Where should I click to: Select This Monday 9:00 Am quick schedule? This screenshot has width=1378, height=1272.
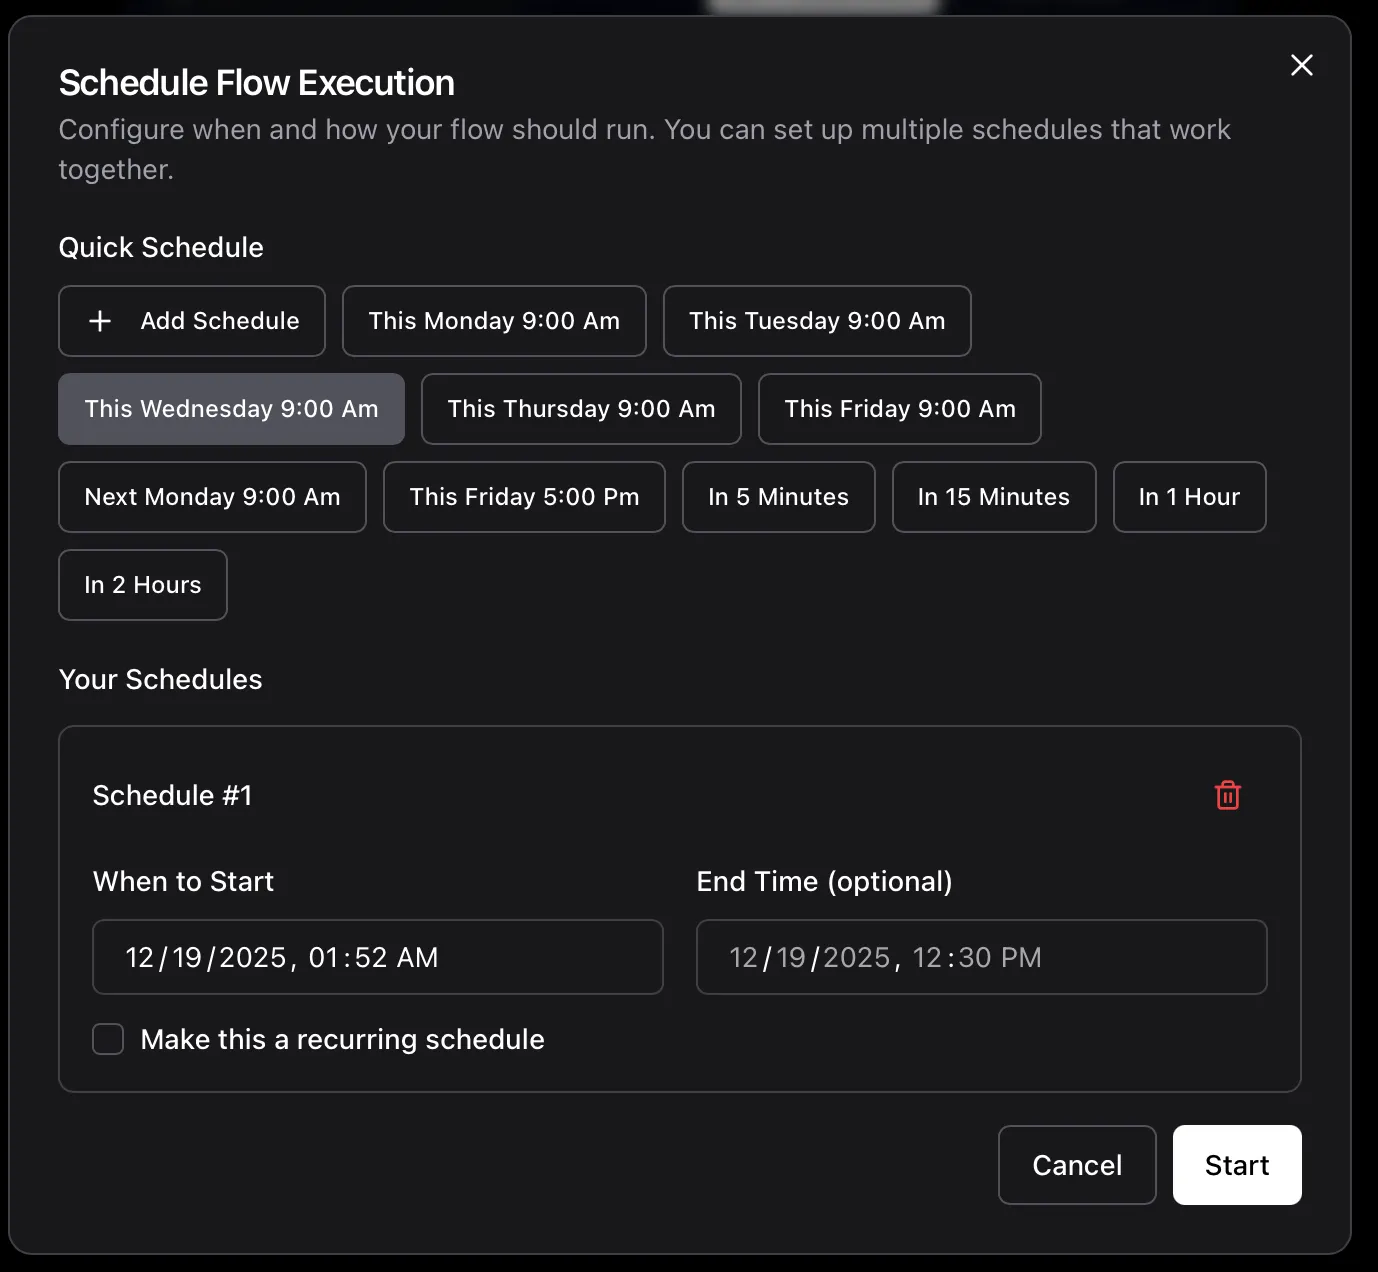click(x=494, y=321)
